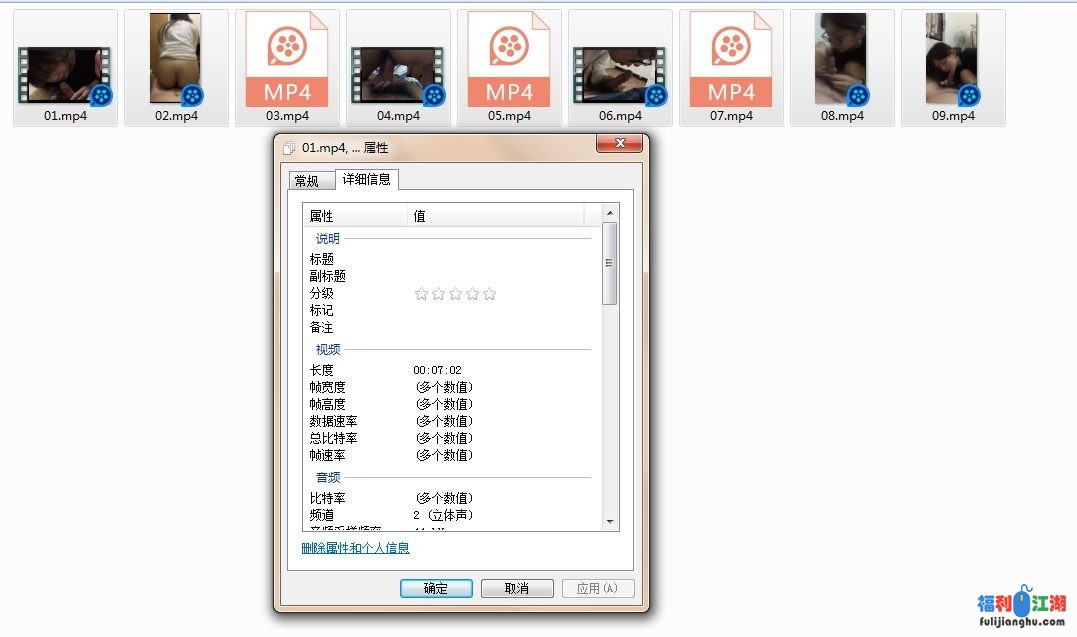Open the 删除属性和个人信息 link
The height and width of the screenshot is (637, 1077).
click(355, 548)
